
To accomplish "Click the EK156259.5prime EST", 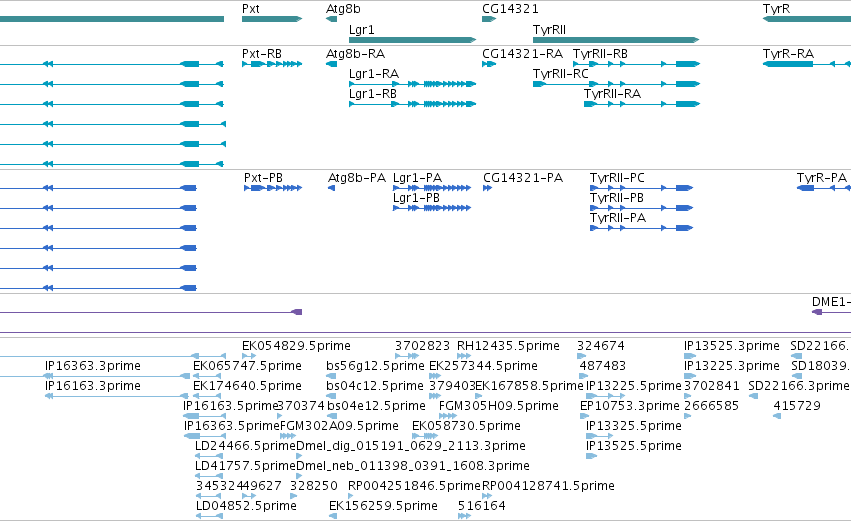I will click(x=333, y=516).
